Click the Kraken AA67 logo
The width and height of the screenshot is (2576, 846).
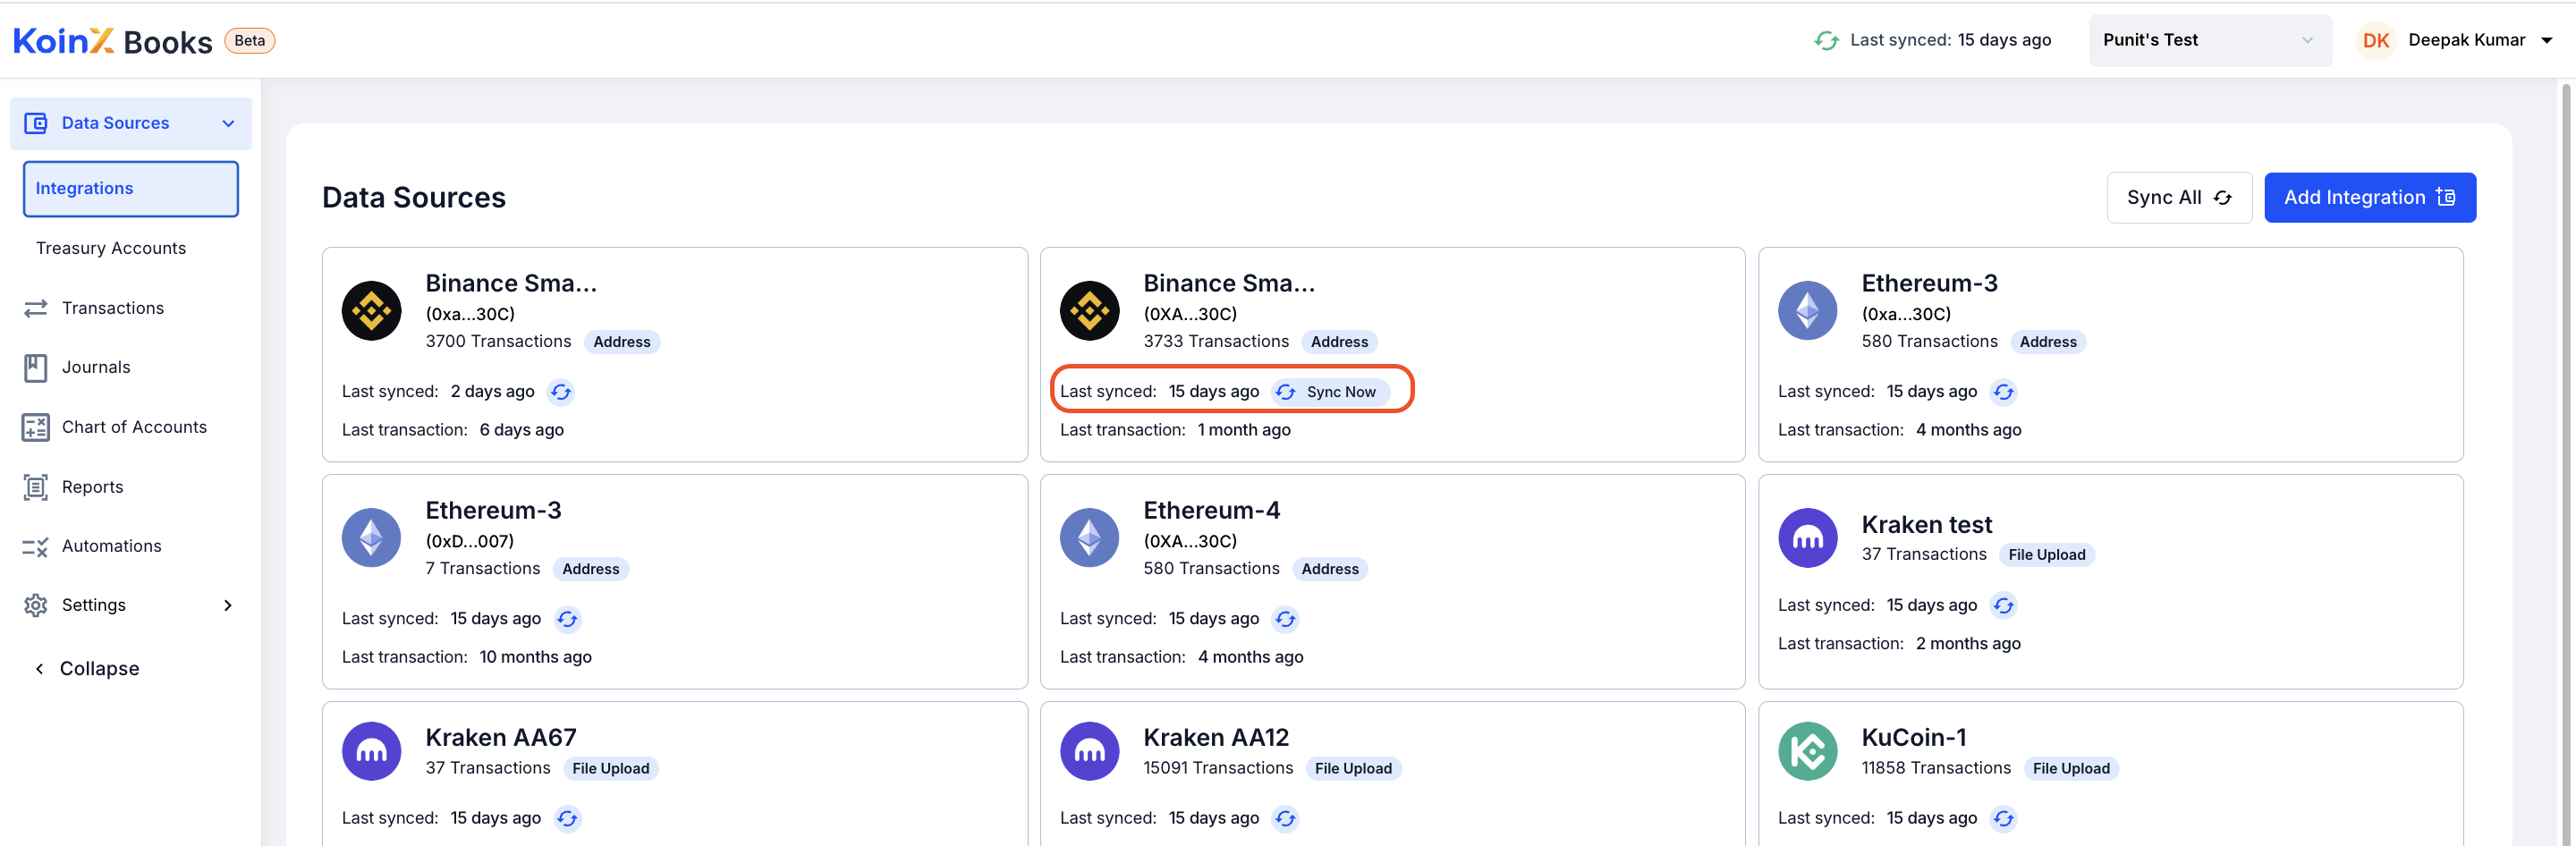(371, 751)
